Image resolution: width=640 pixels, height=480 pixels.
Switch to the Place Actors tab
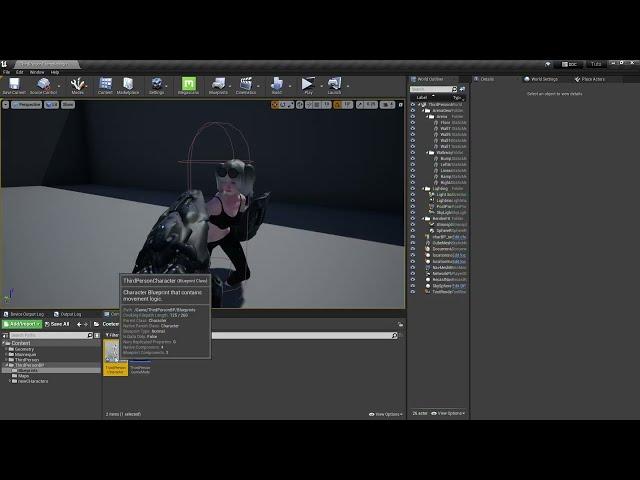pos(590,79)
